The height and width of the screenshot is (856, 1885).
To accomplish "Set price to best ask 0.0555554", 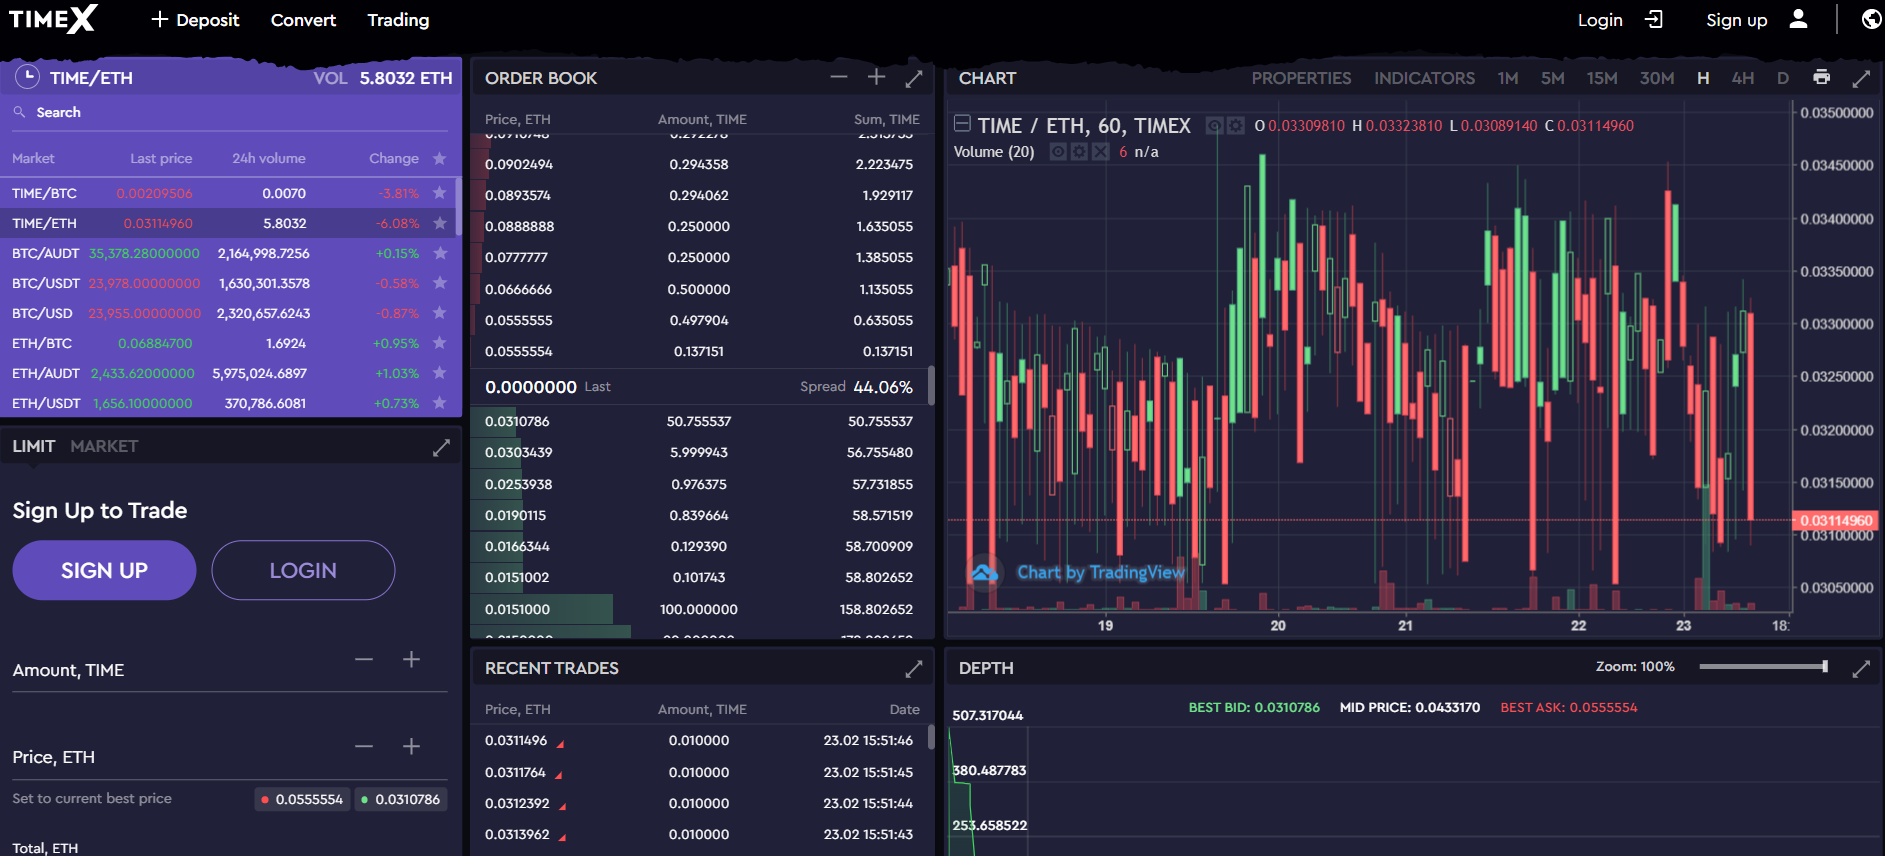I will click(302, 799).
